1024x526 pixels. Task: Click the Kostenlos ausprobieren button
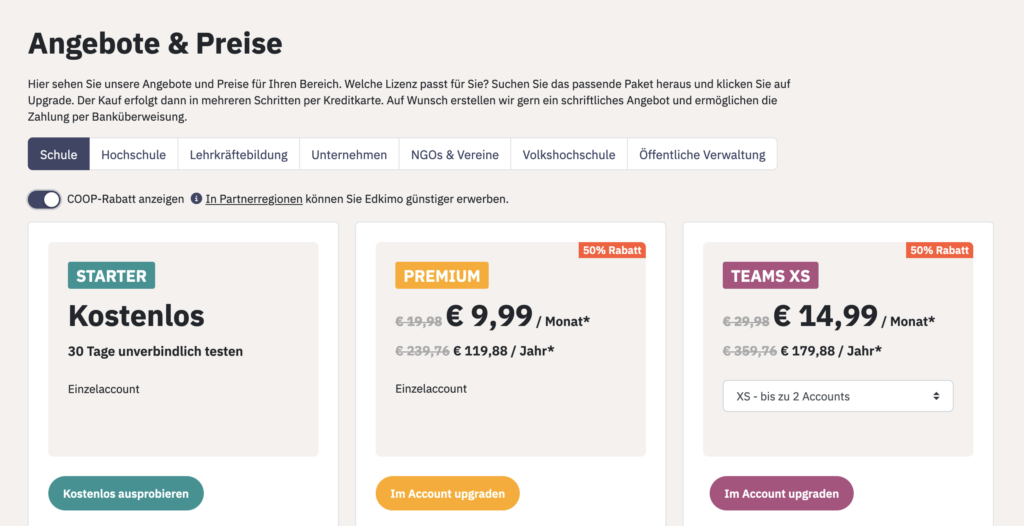[x=126, y=493]
